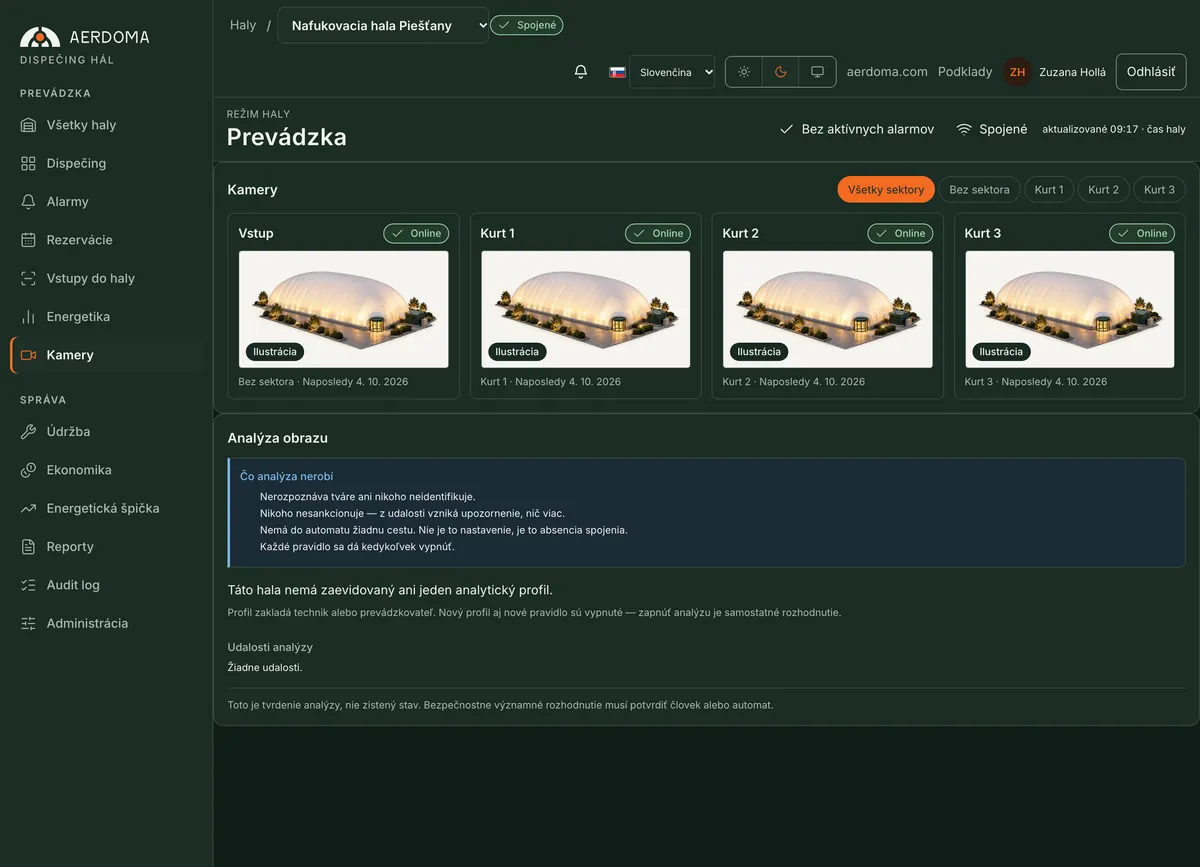Screen dimensions: 1200x867
Task: Switch to system theme monitor icon
Action: (818, 72)
